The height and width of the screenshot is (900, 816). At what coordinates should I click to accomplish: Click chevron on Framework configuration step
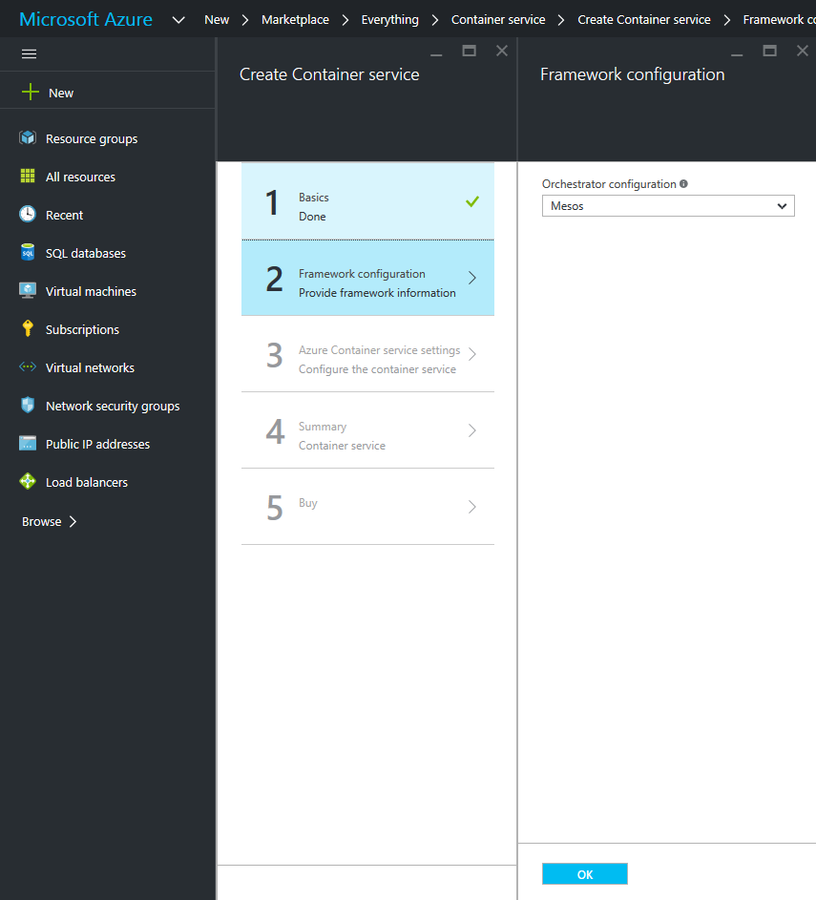pyautogui.click(x=472, y=278)
